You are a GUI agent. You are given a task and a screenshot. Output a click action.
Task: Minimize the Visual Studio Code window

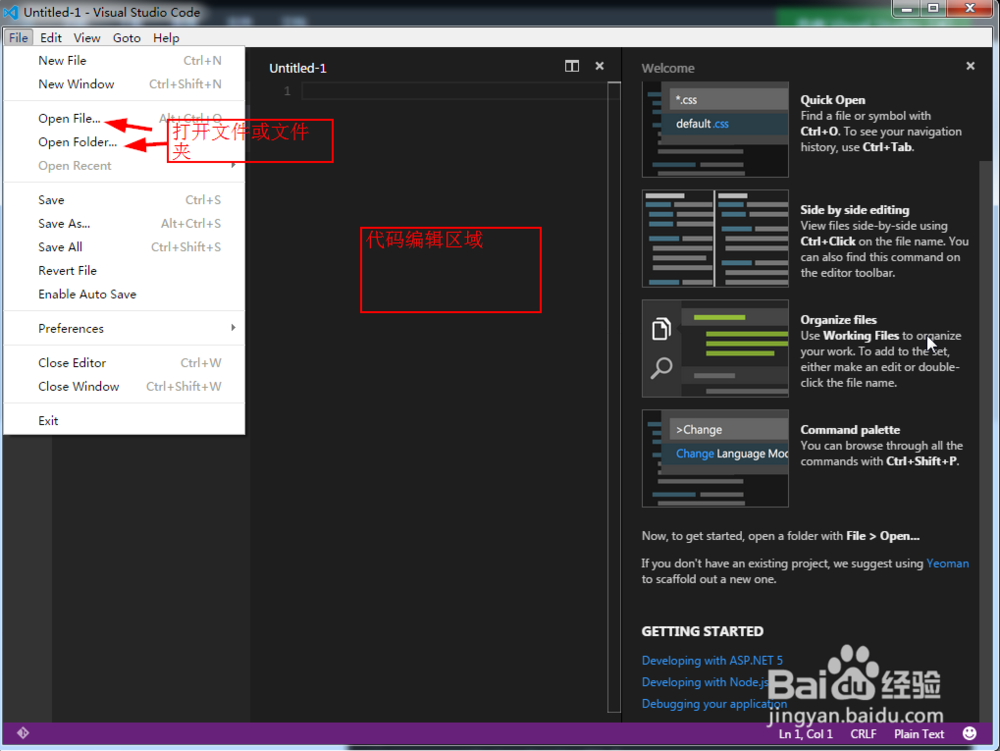906,8
